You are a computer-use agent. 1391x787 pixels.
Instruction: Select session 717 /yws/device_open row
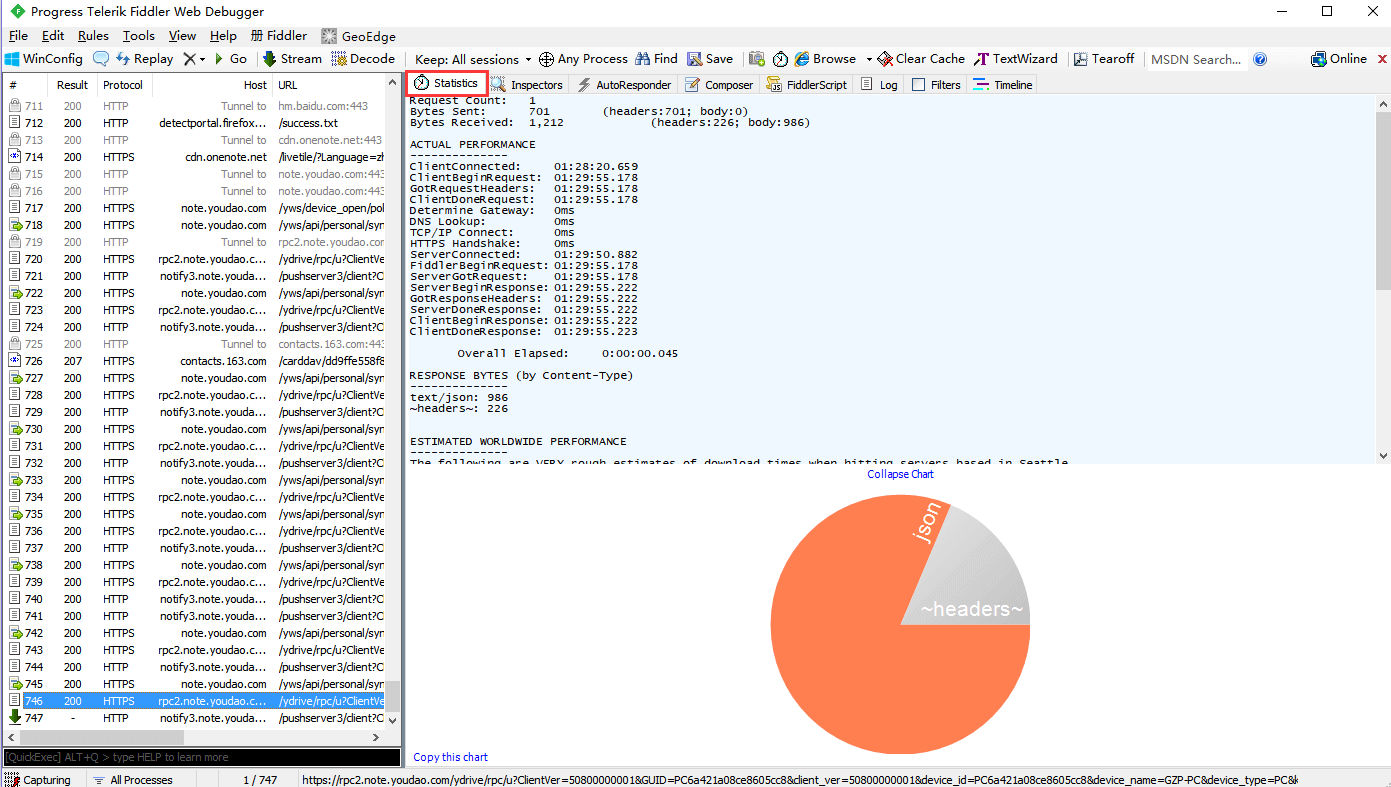pyautogui.click(x=195, y=208)
